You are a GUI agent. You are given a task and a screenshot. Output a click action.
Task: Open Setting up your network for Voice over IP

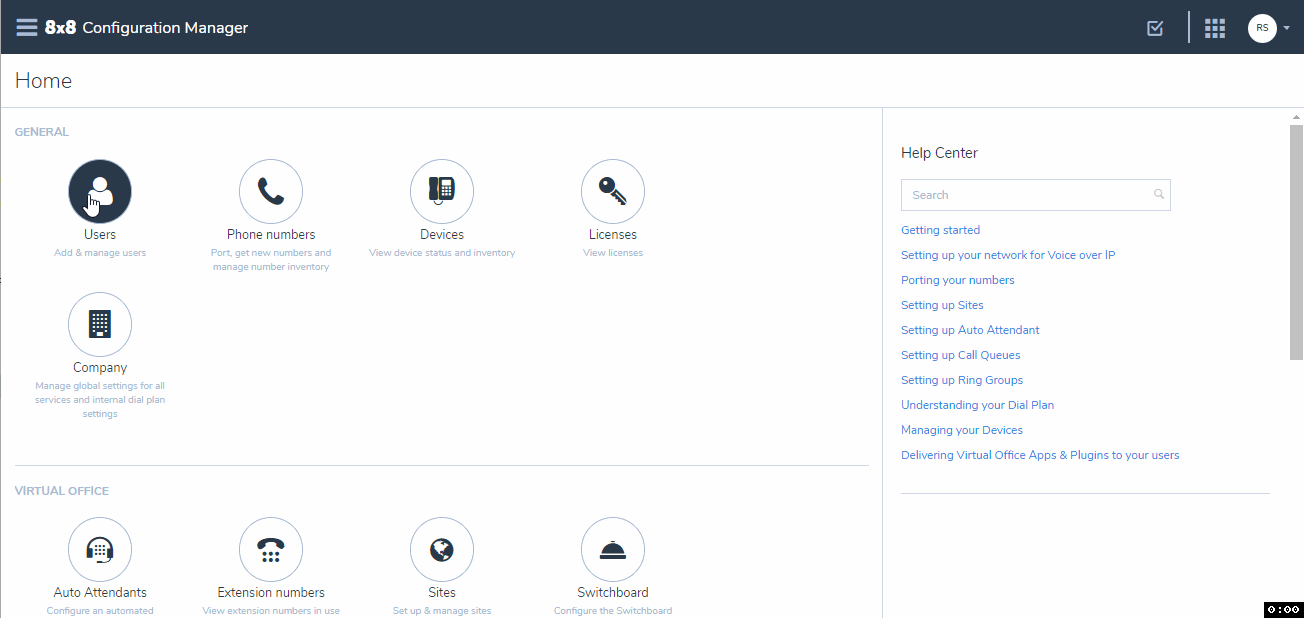pos(1008,255)
